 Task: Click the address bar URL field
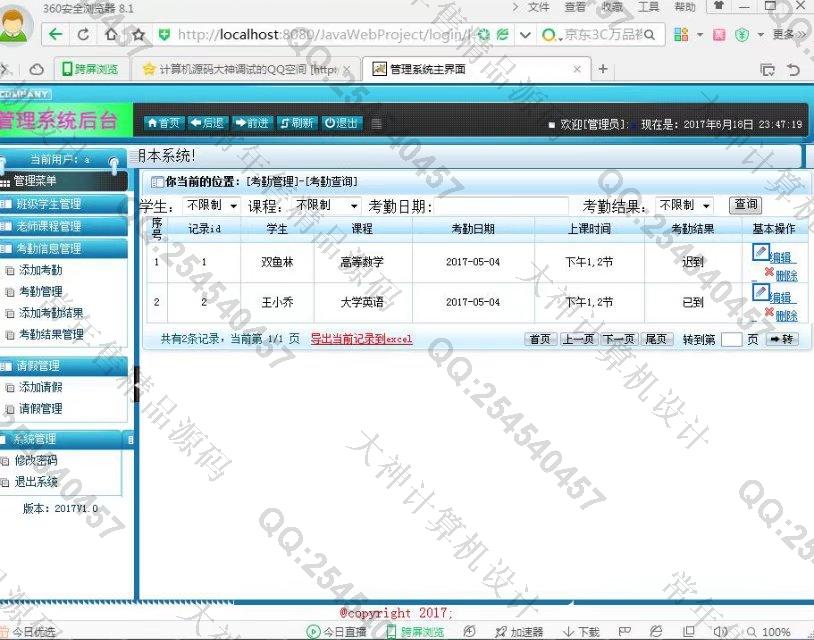[x=324, y=35]
